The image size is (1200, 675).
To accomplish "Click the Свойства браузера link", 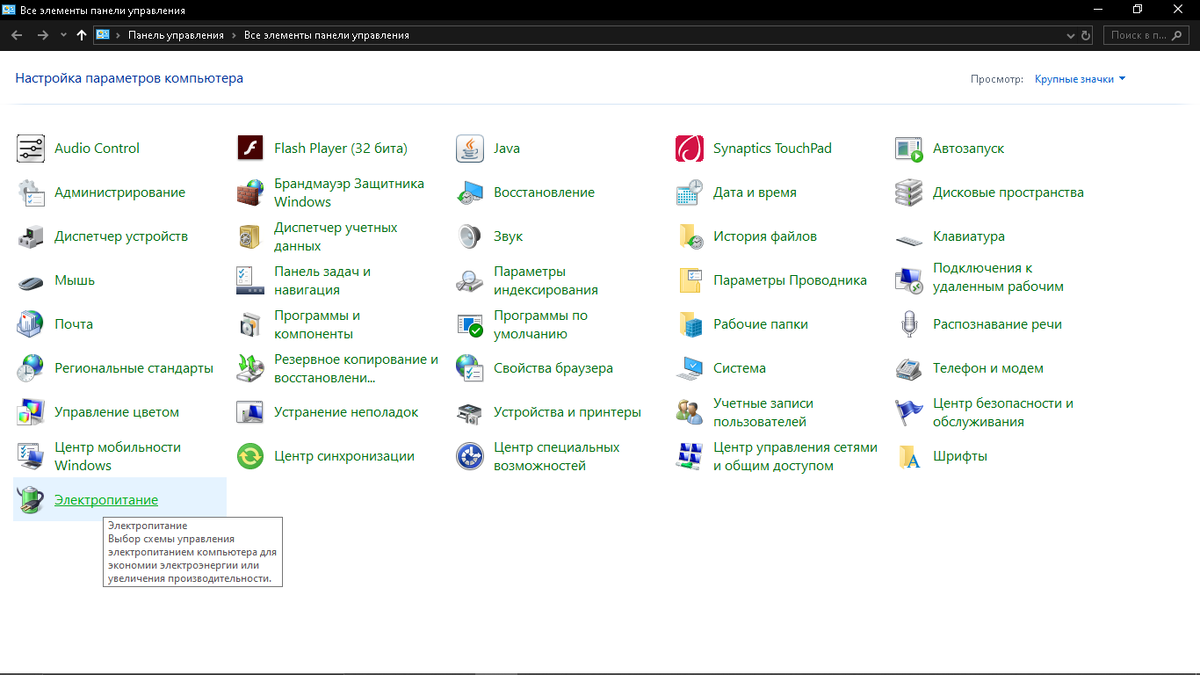I will [x=553, y=368].
